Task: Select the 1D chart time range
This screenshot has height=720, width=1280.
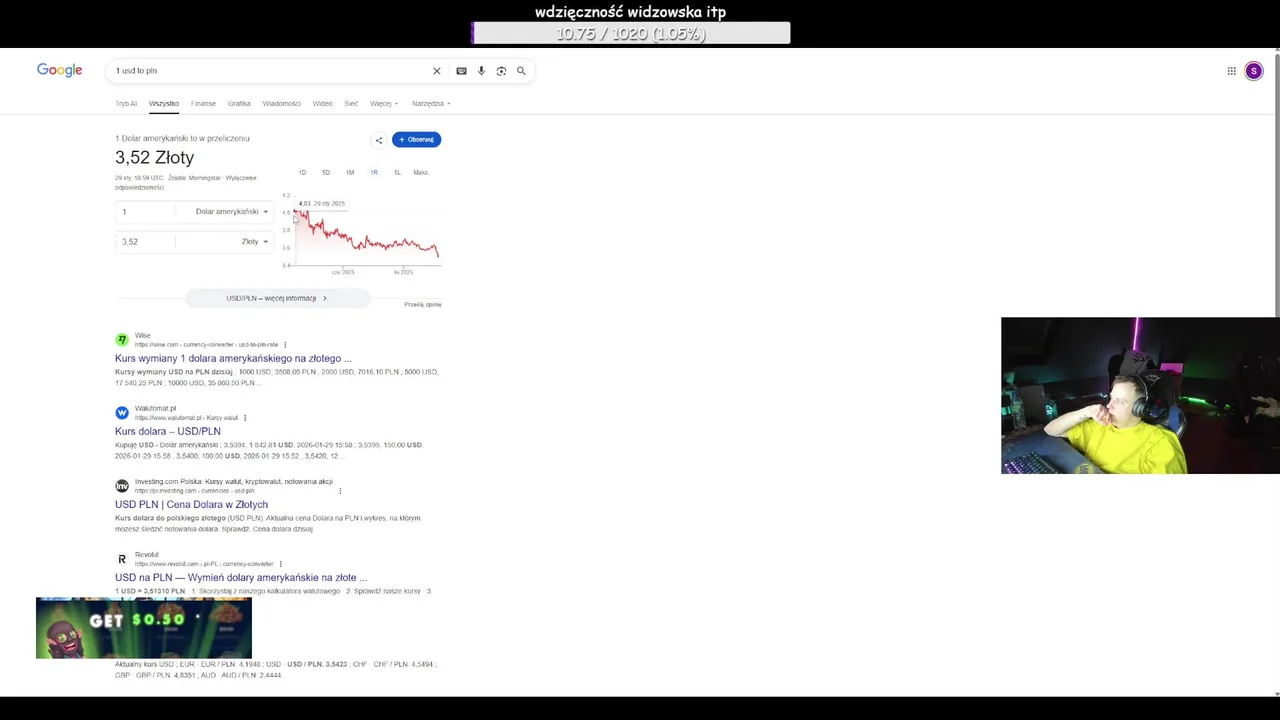Action: pyautogui.click(x=302, y=173)
